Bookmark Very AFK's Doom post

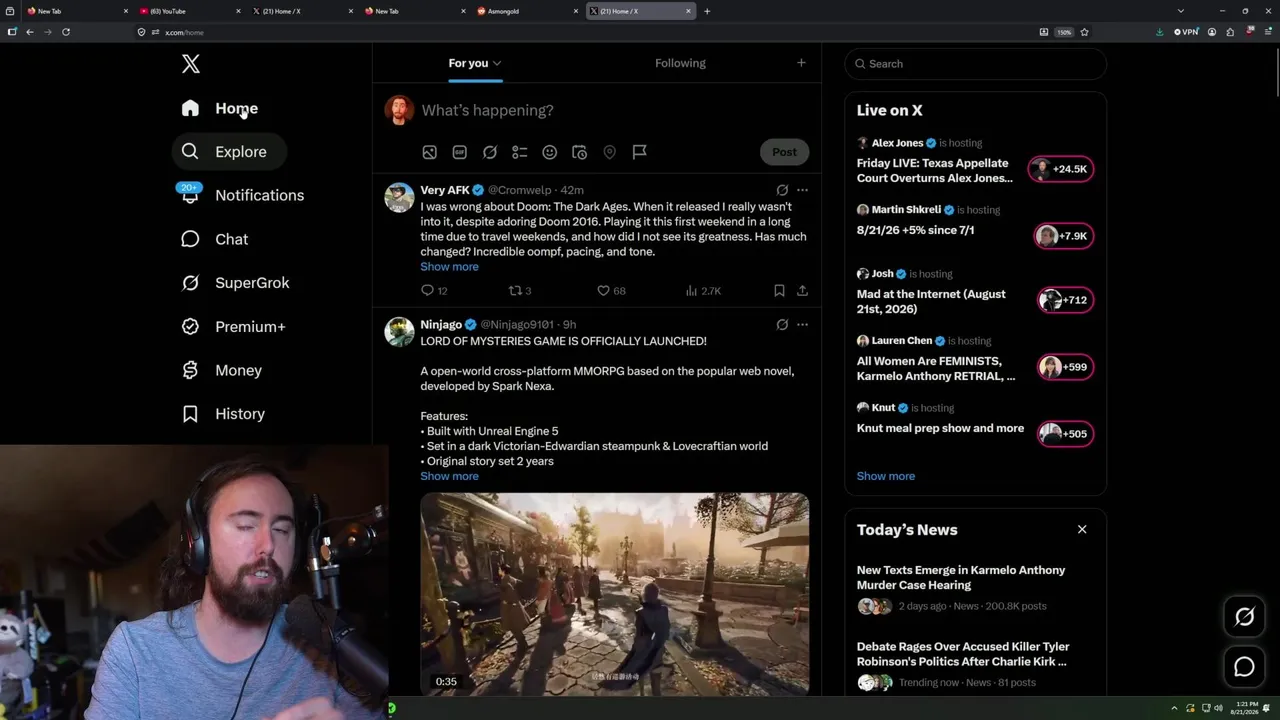pos(779,291)
